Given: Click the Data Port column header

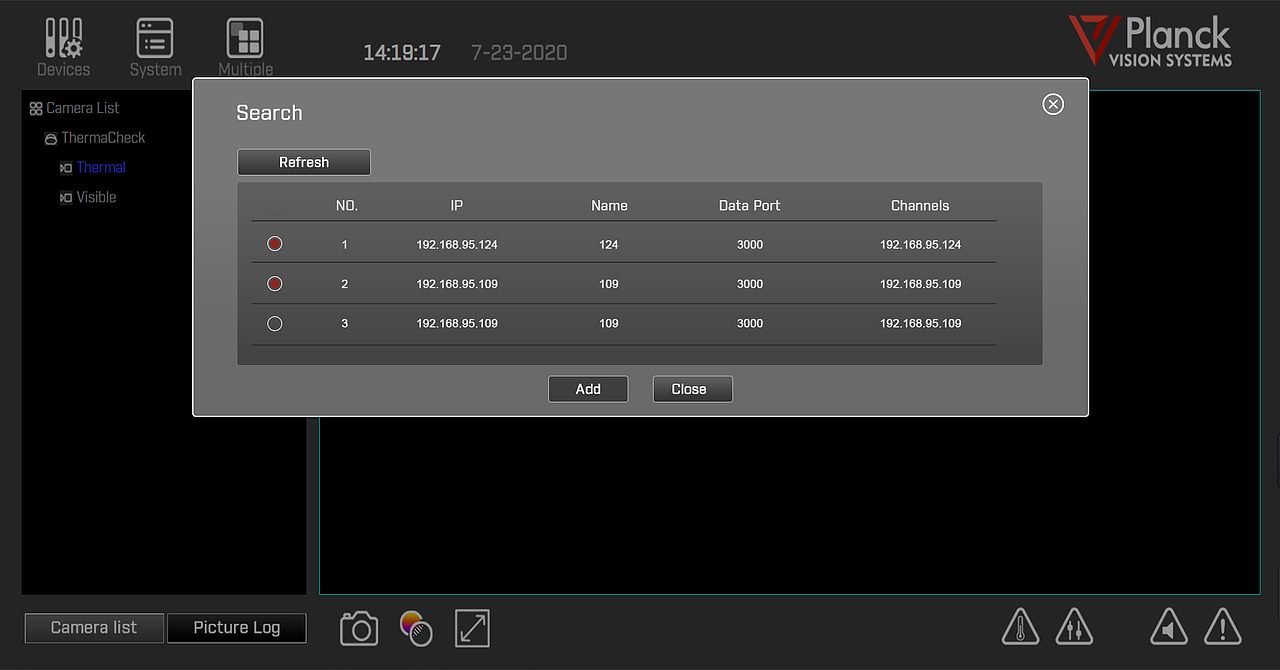Looking at the screenshot, I should [x=750, y=206].
